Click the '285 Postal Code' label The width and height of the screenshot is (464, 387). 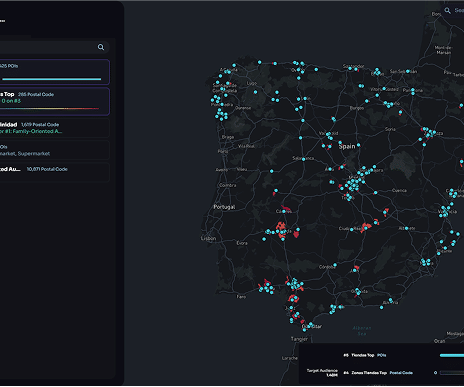tap(36, 94)
